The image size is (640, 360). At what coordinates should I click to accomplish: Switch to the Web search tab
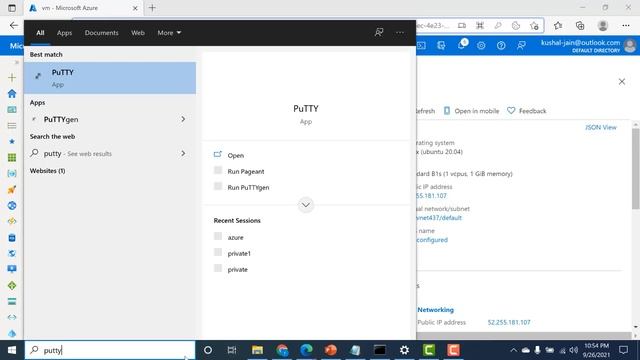138,33
